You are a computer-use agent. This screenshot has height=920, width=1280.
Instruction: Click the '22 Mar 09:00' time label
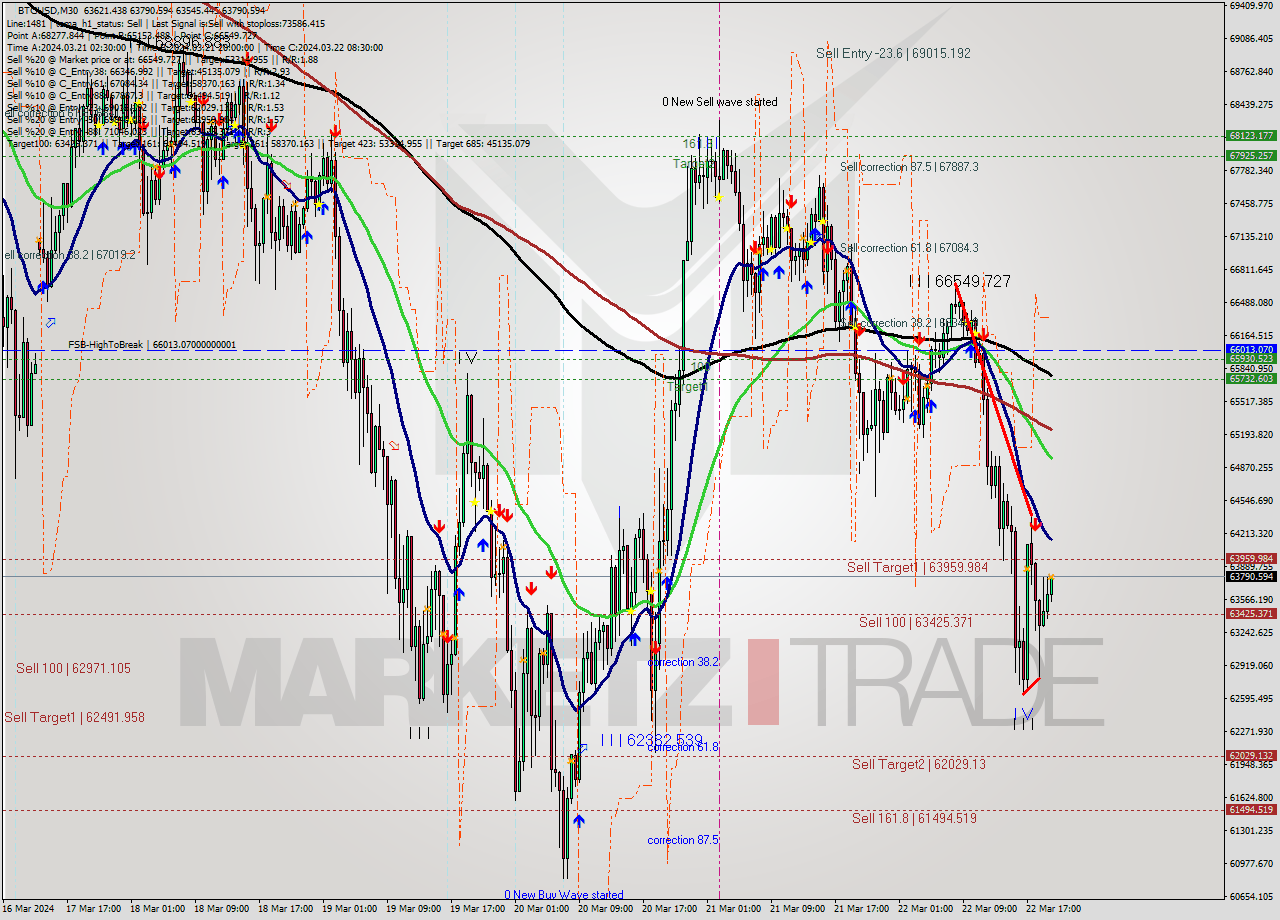click(x=988, y=909)
